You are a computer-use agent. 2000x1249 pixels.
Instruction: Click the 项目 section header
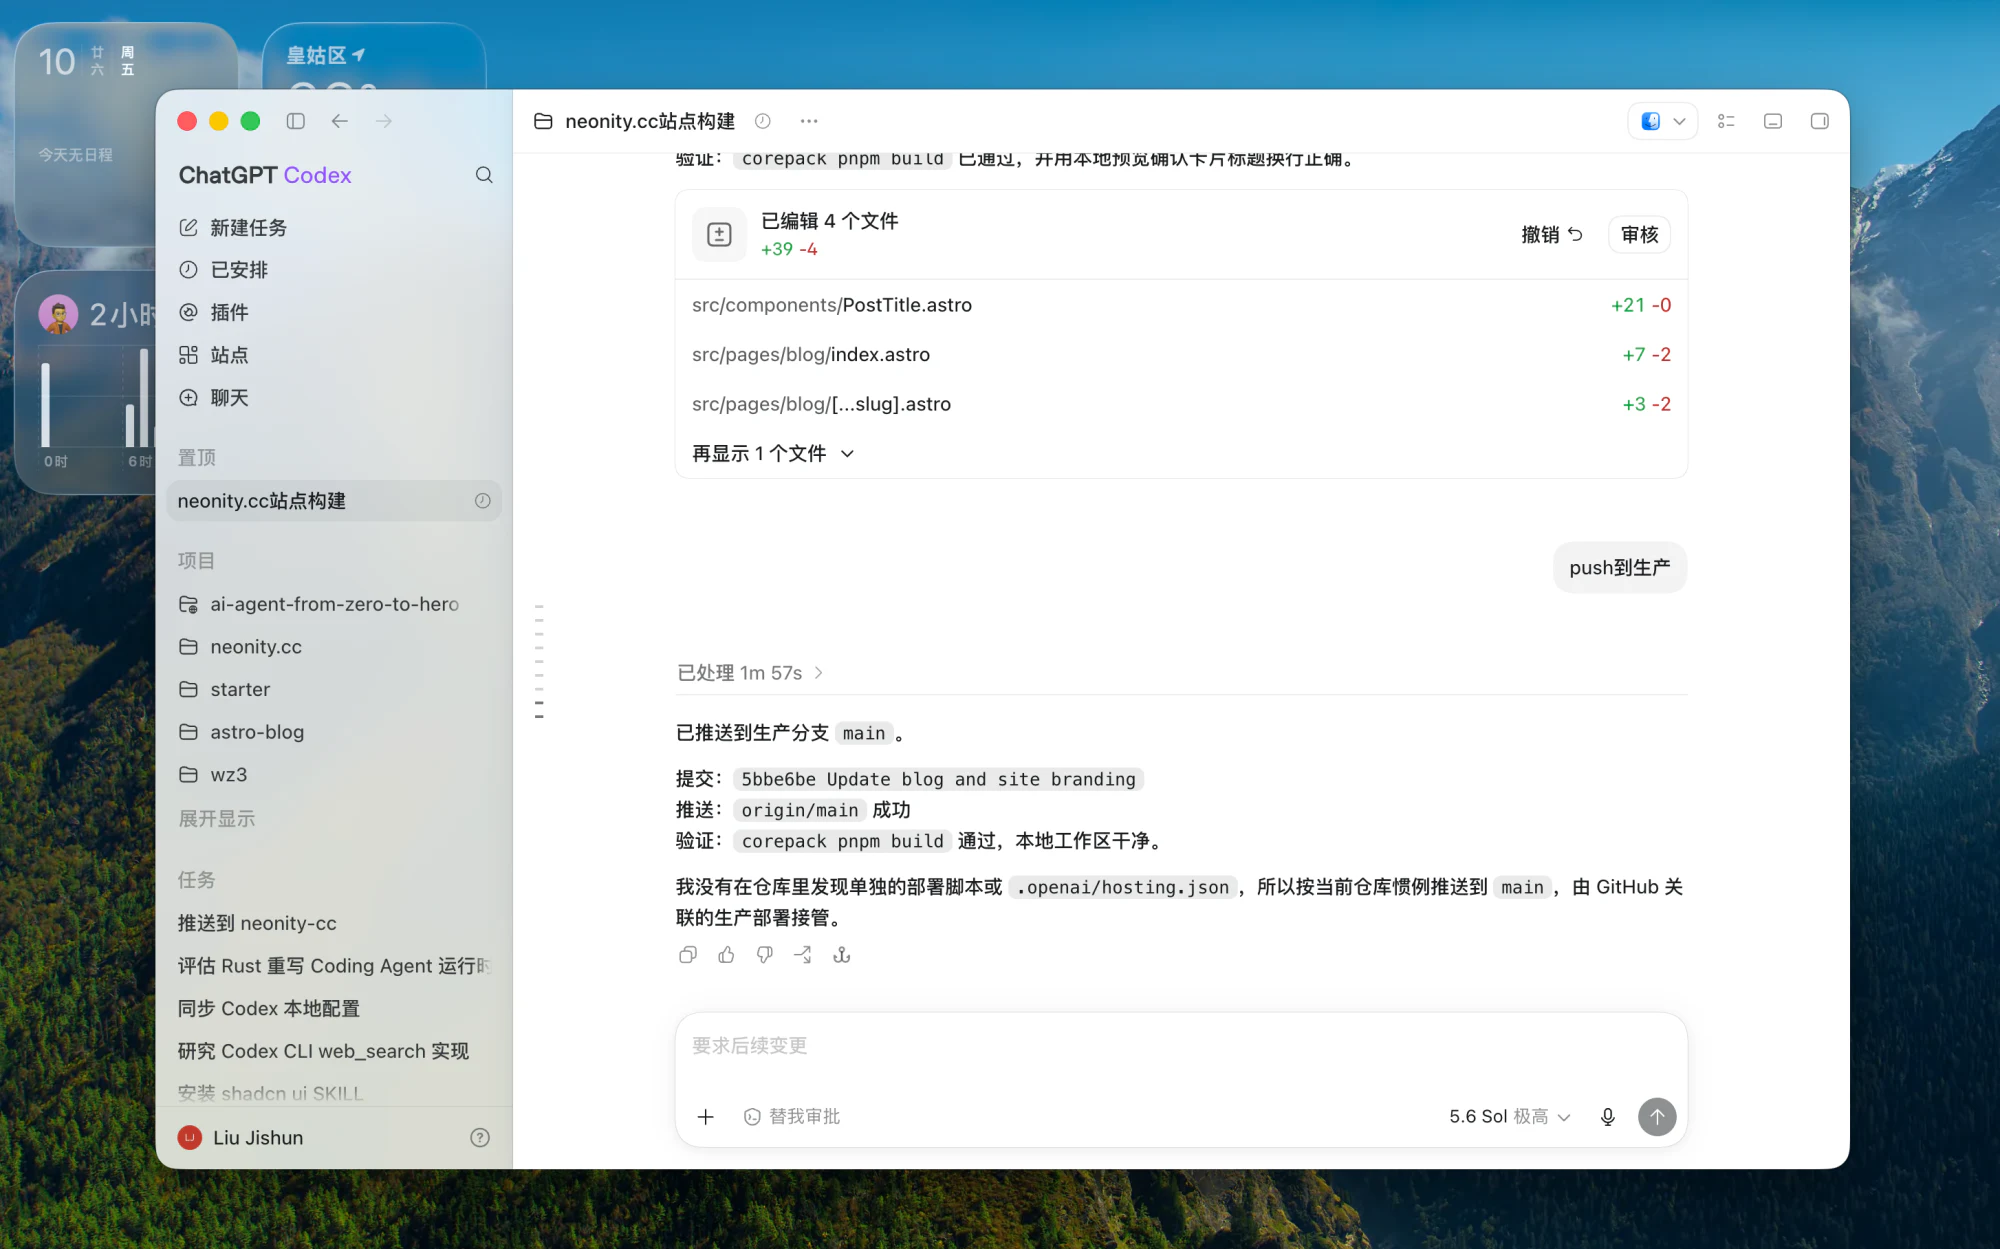[197, 561]
